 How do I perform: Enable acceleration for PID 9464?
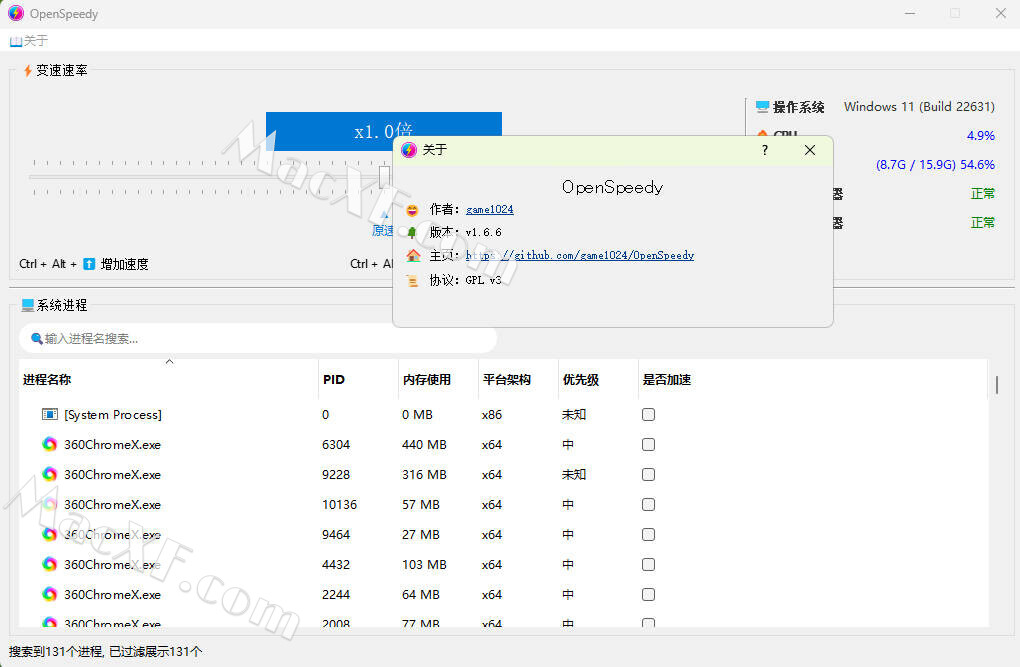(x=648, y=534)
